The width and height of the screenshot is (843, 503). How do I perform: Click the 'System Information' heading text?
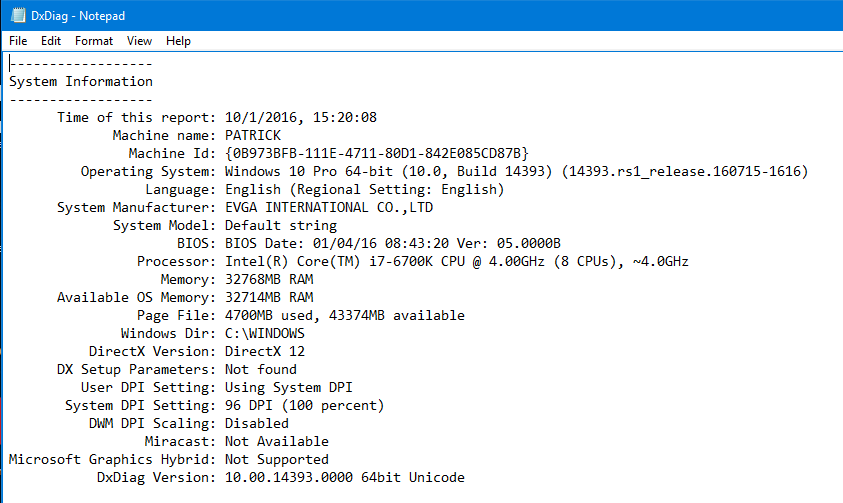(81, 82)
